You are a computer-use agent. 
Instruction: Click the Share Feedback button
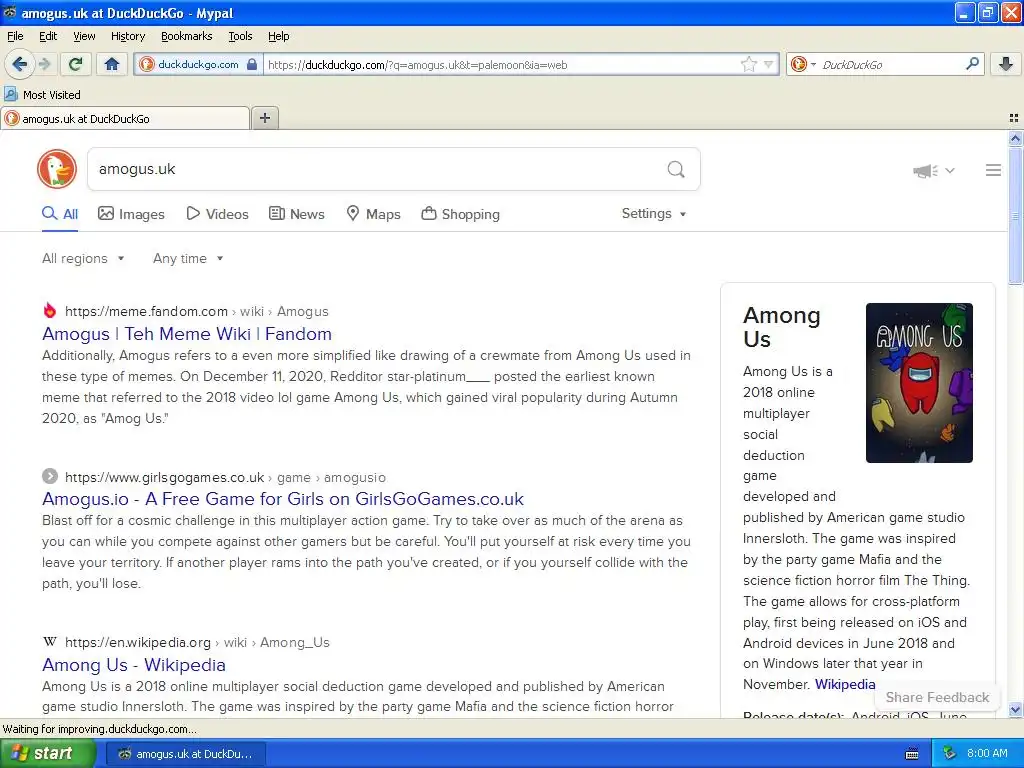[x=937, y=697]
